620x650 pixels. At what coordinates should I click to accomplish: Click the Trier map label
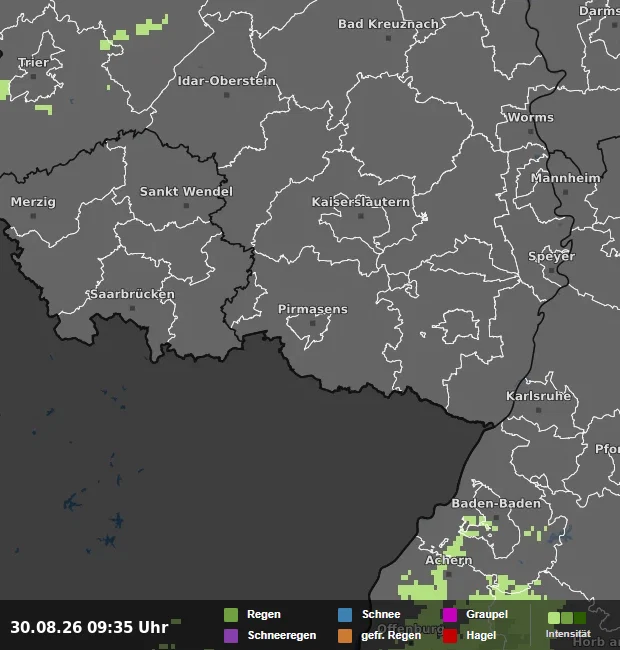34,63
